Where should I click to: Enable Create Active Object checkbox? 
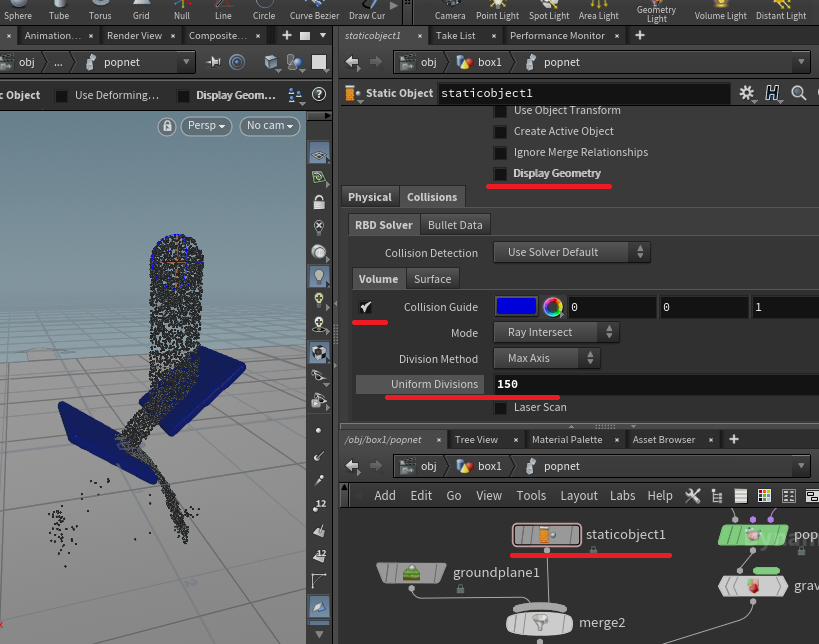pos(500,132)
